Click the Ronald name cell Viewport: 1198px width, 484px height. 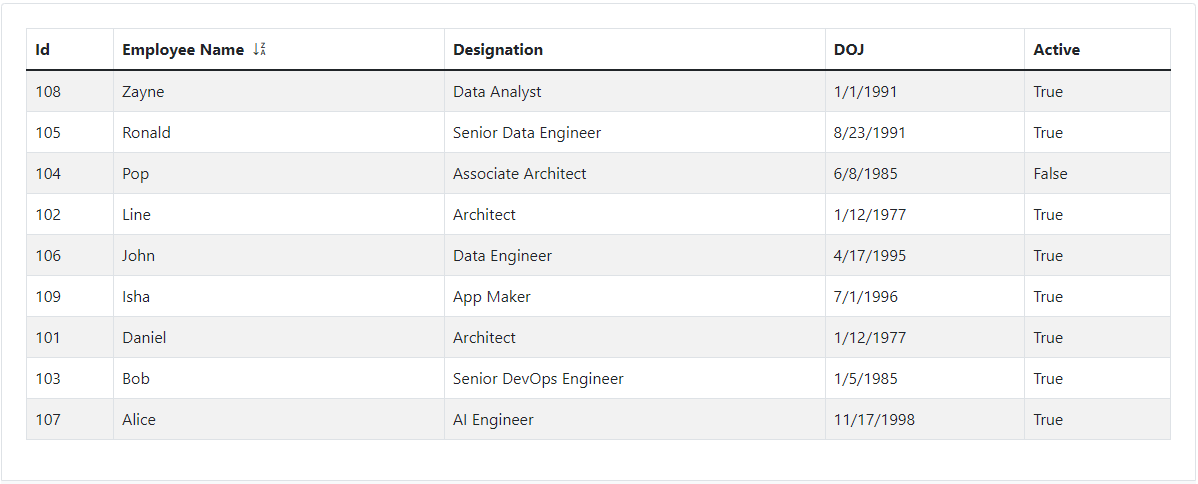click(146, 132)
